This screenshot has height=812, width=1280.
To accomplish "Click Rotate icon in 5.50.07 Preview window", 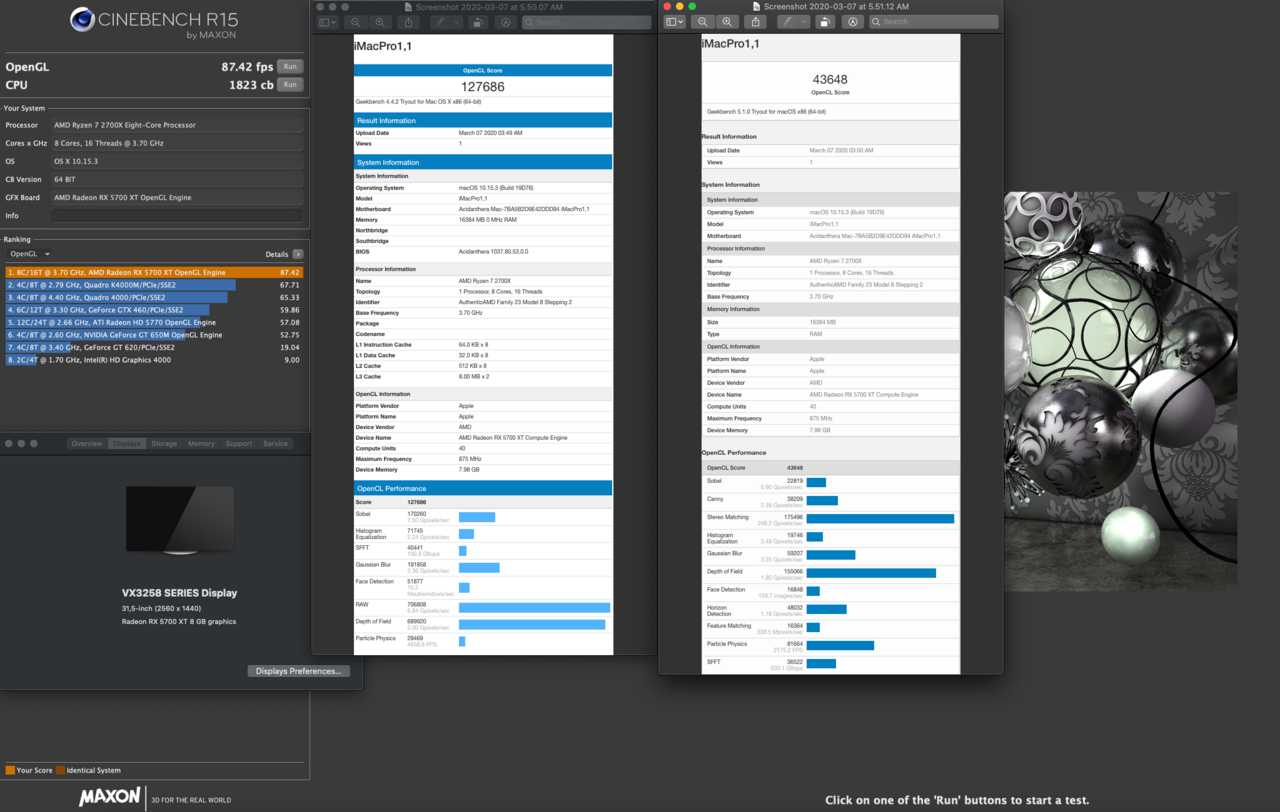I will (x=478, y=22).
